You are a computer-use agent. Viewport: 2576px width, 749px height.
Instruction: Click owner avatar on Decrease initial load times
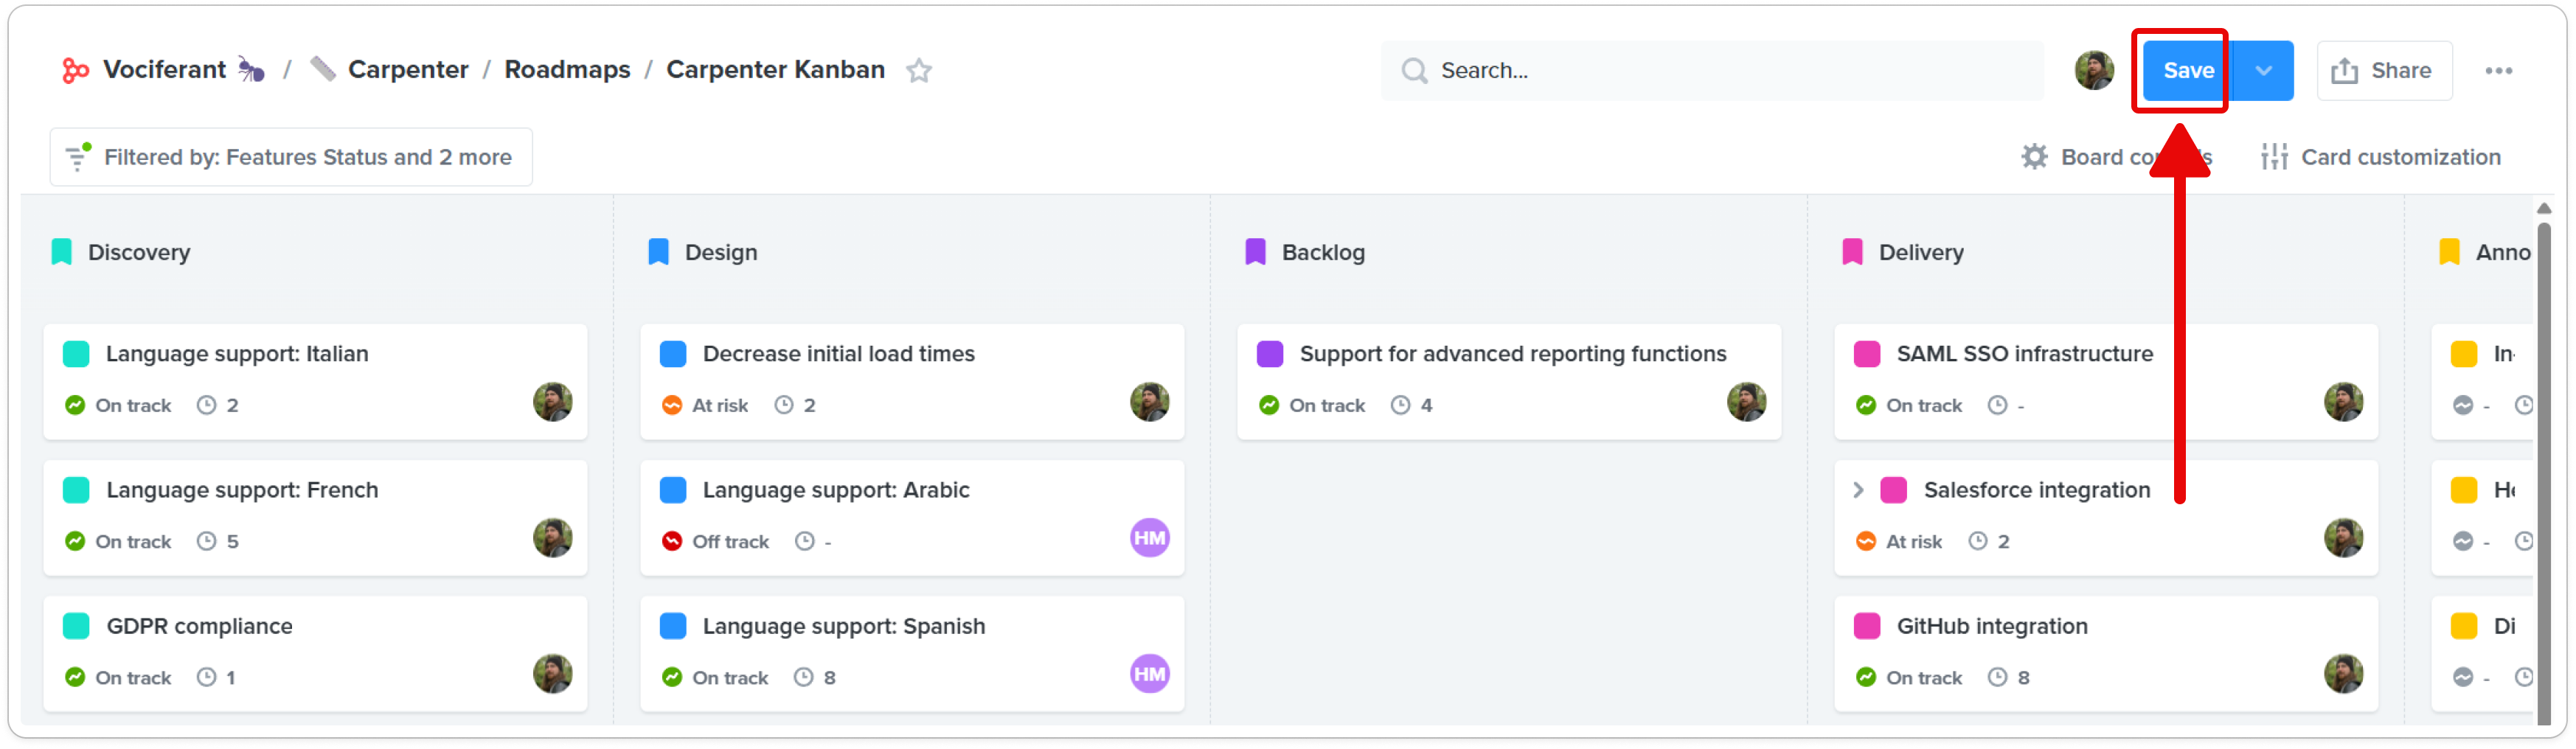point(1149,402)
